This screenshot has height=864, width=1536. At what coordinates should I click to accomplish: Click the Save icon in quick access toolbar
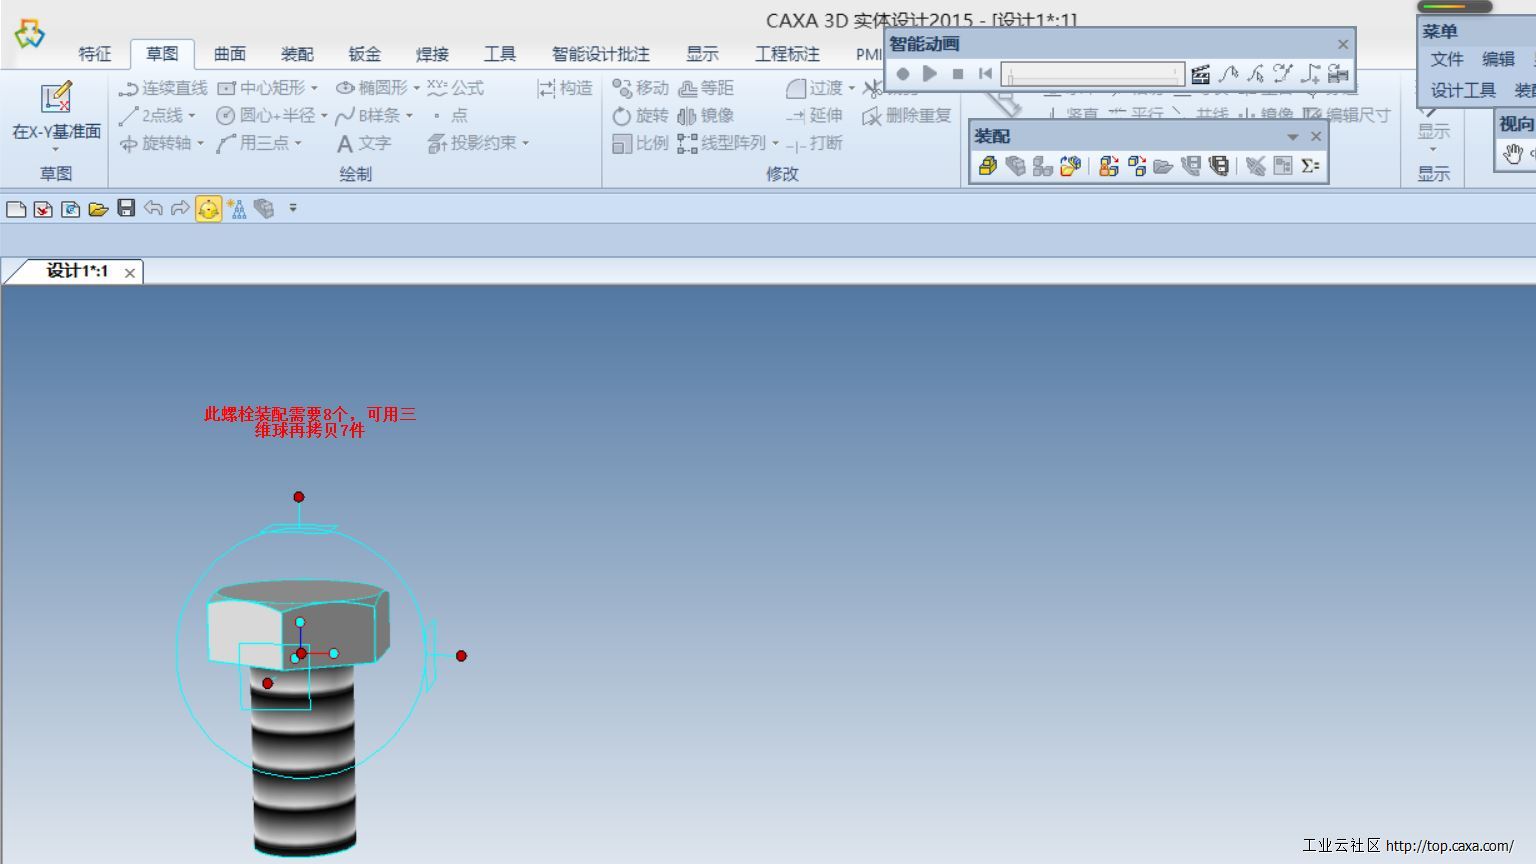coord(126,208)
